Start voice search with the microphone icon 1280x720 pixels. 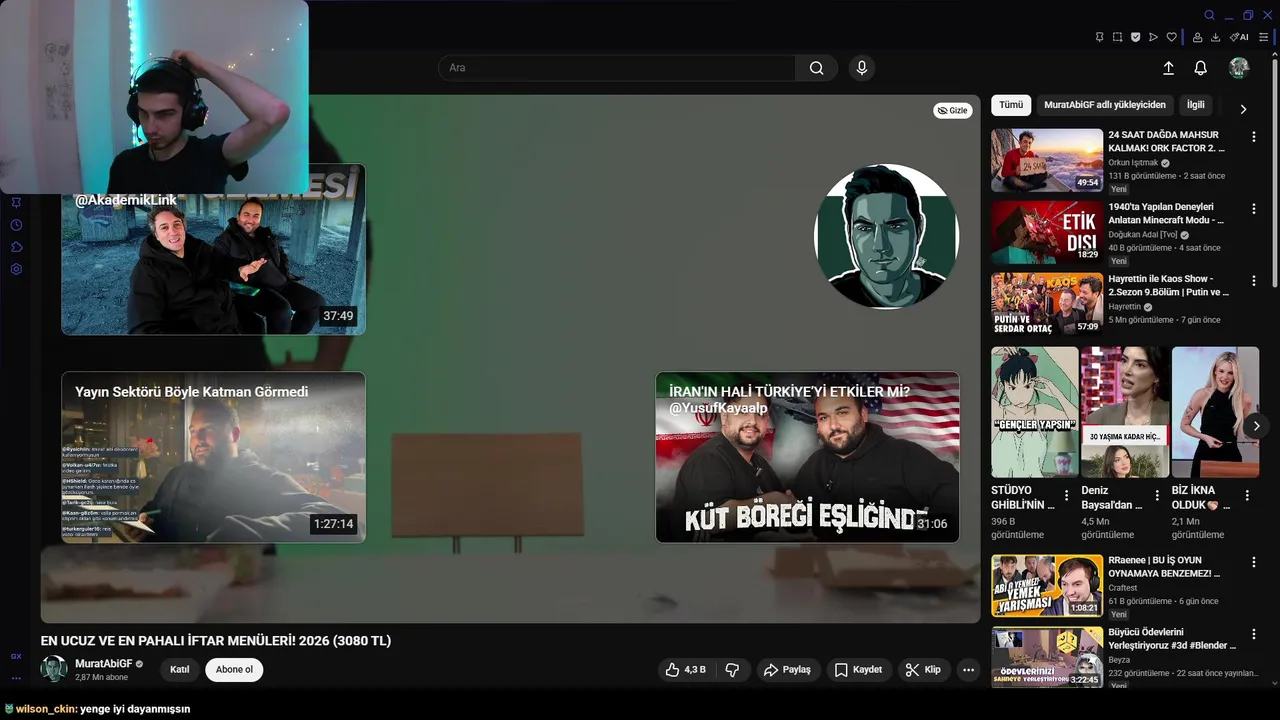coord(862,68)
